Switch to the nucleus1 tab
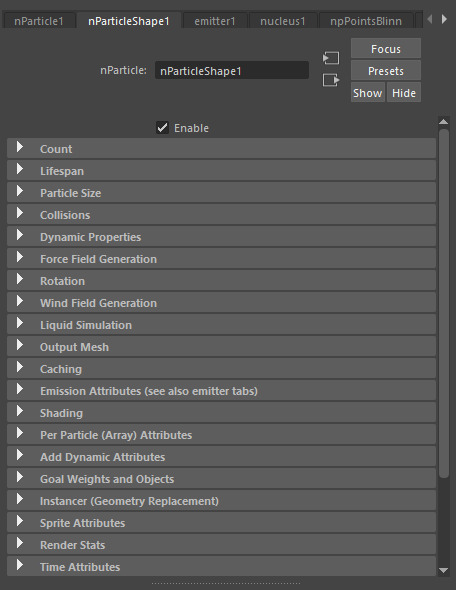This screenshot has width=456, height=590. [x=283, y=21]
